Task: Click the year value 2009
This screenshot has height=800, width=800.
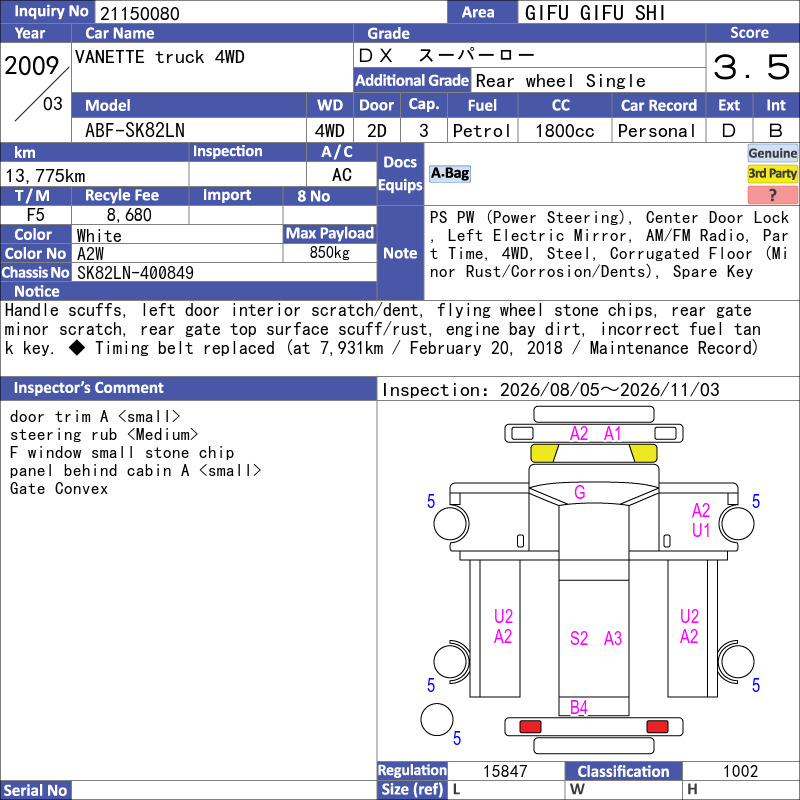Action: click(32, 66)
